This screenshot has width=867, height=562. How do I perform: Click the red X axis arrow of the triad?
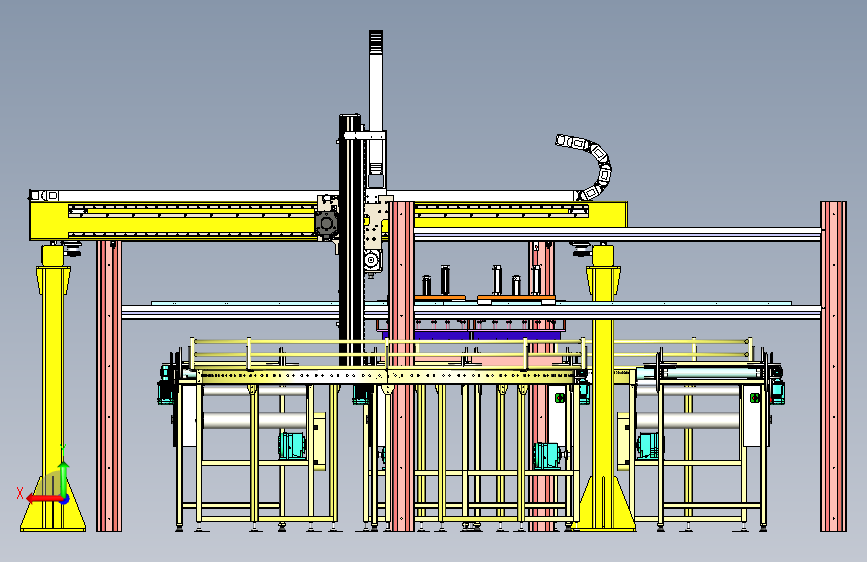[x=43, y=499]
